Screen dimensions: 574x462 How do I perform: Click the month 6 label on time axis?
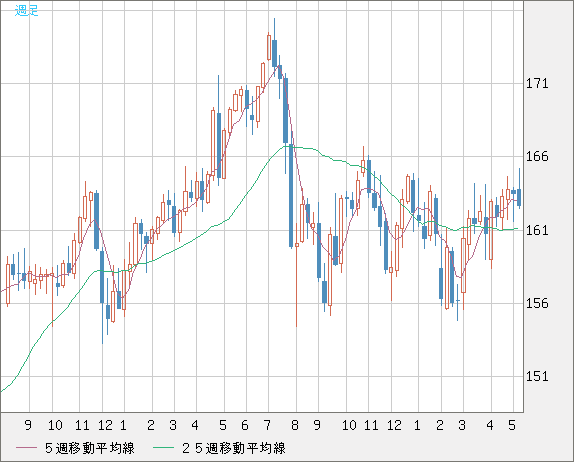[x=245, y=425]
